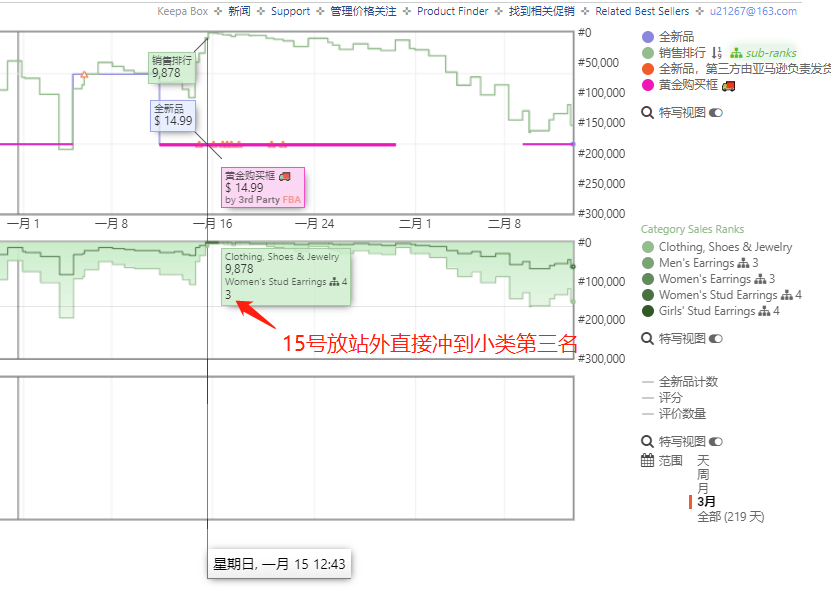Image resolution: width=832 pixels, height=594 pixels.
Task: Select the 周 (week) range option
Action: tap(703, 474)
